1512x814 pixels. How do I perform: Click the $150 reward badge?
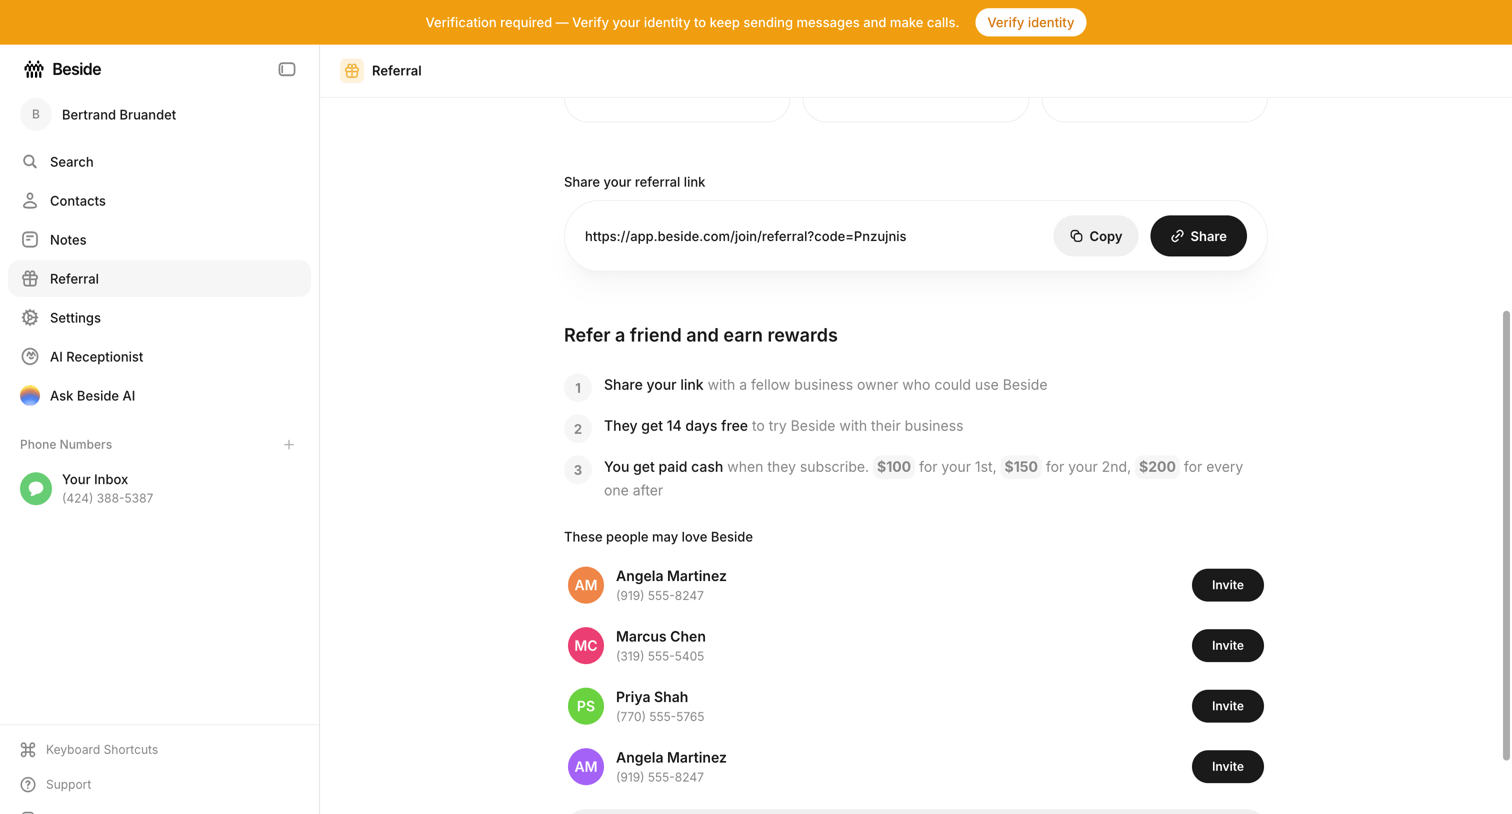pyautogui.click(x=1021, y=467)
